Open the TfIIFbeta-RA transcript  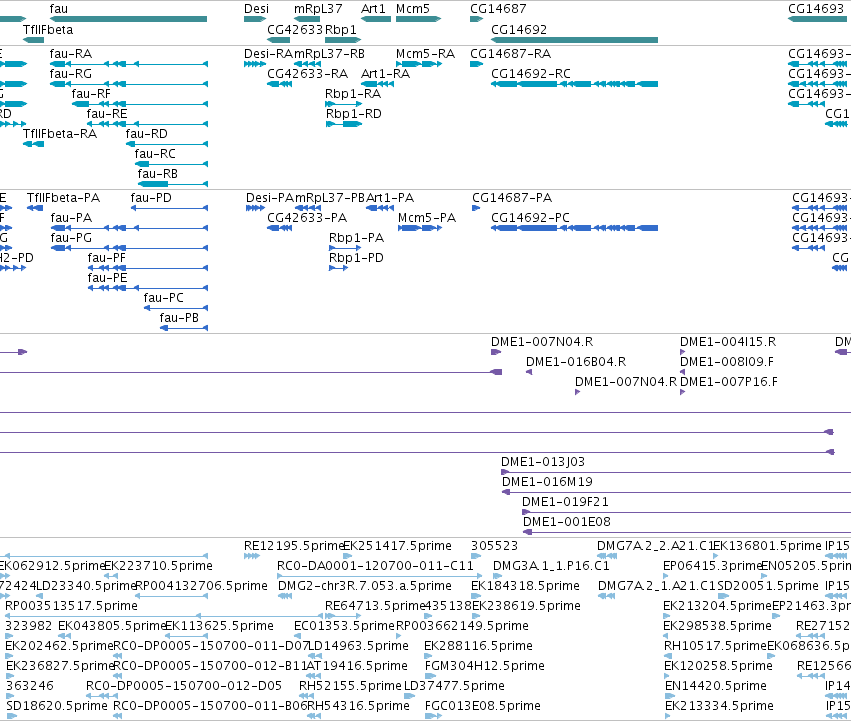click(60, 134)
